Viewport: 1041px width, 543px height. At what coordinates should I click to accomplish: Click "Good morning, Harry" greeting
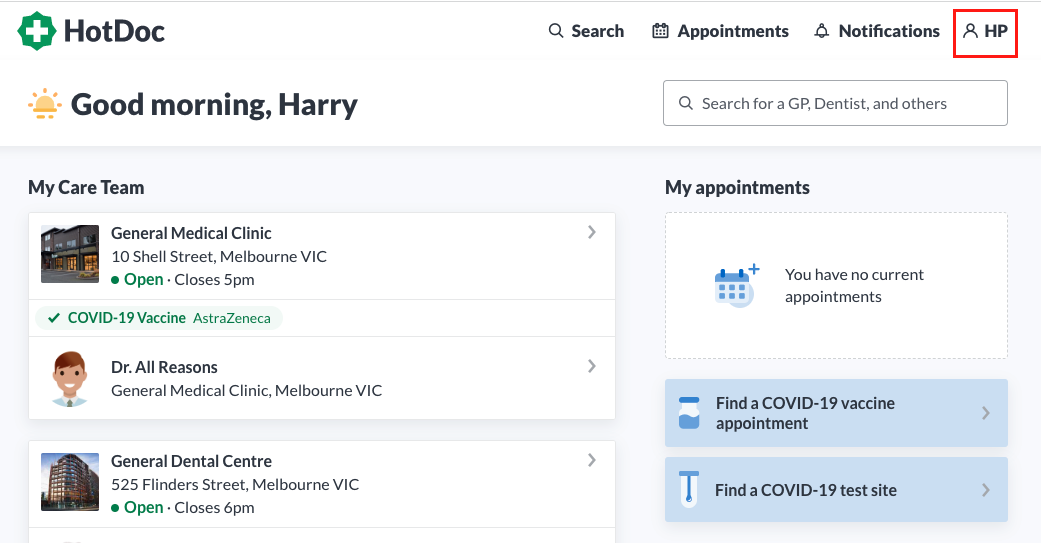[x=214, y=104]
